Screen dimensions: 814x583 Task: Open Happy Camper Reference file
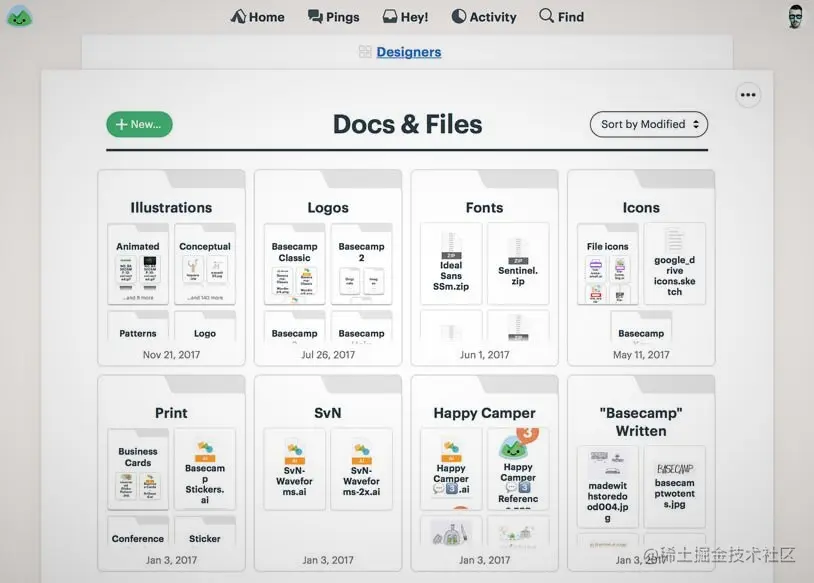518,469
